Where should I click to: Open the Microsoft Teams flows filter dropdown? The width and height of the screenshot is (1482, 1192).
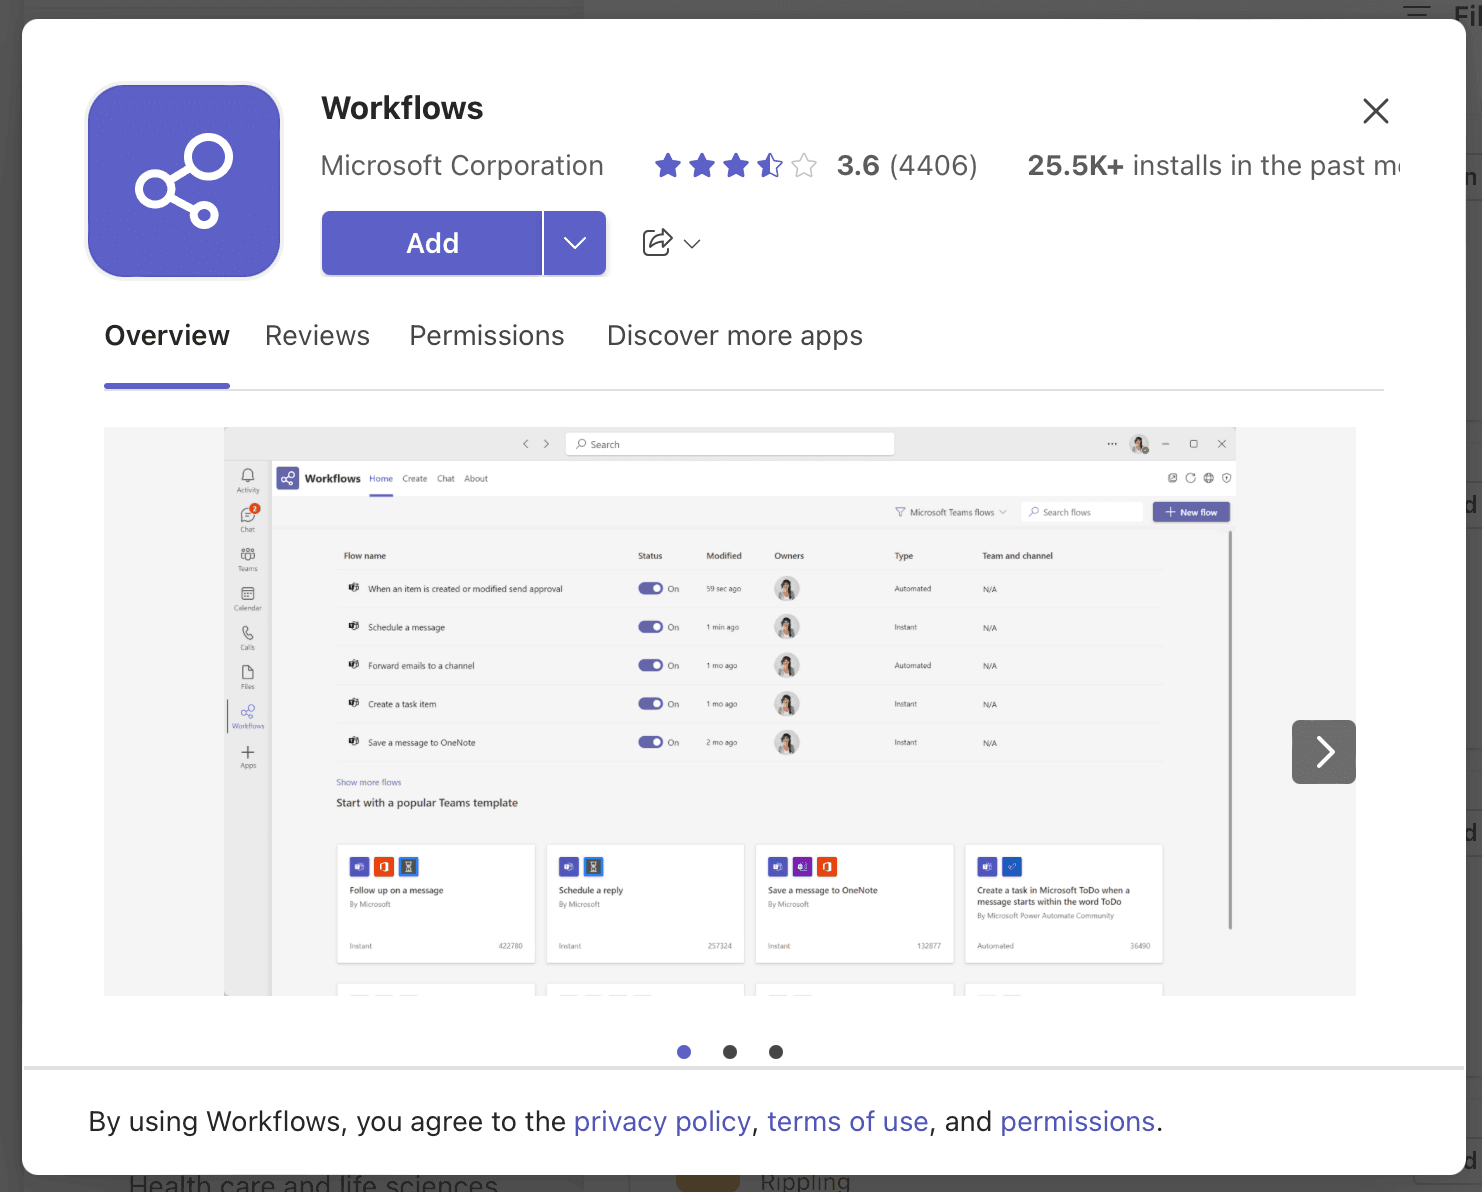tap(949, 511)
